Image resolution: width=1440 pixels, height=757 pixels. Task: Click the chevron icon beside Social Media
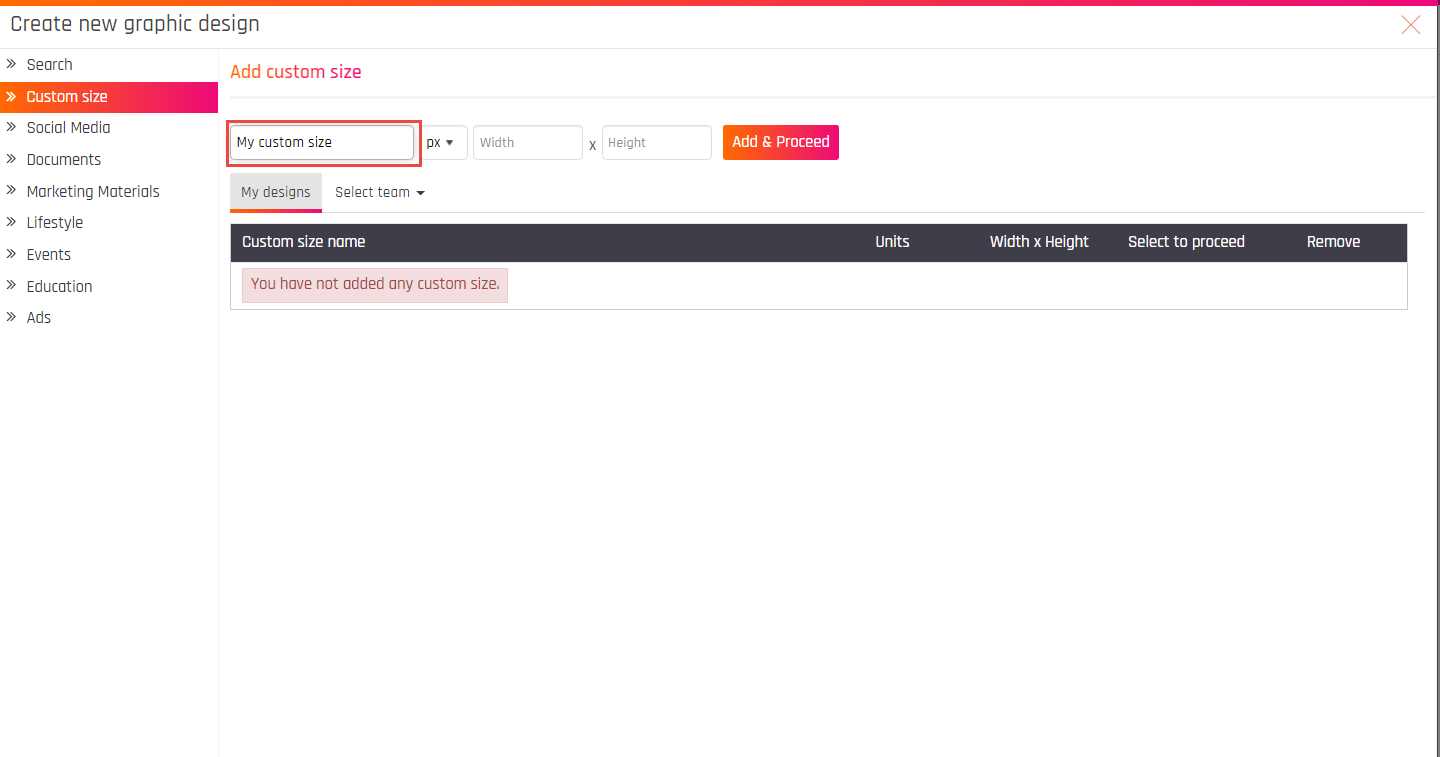12,127
